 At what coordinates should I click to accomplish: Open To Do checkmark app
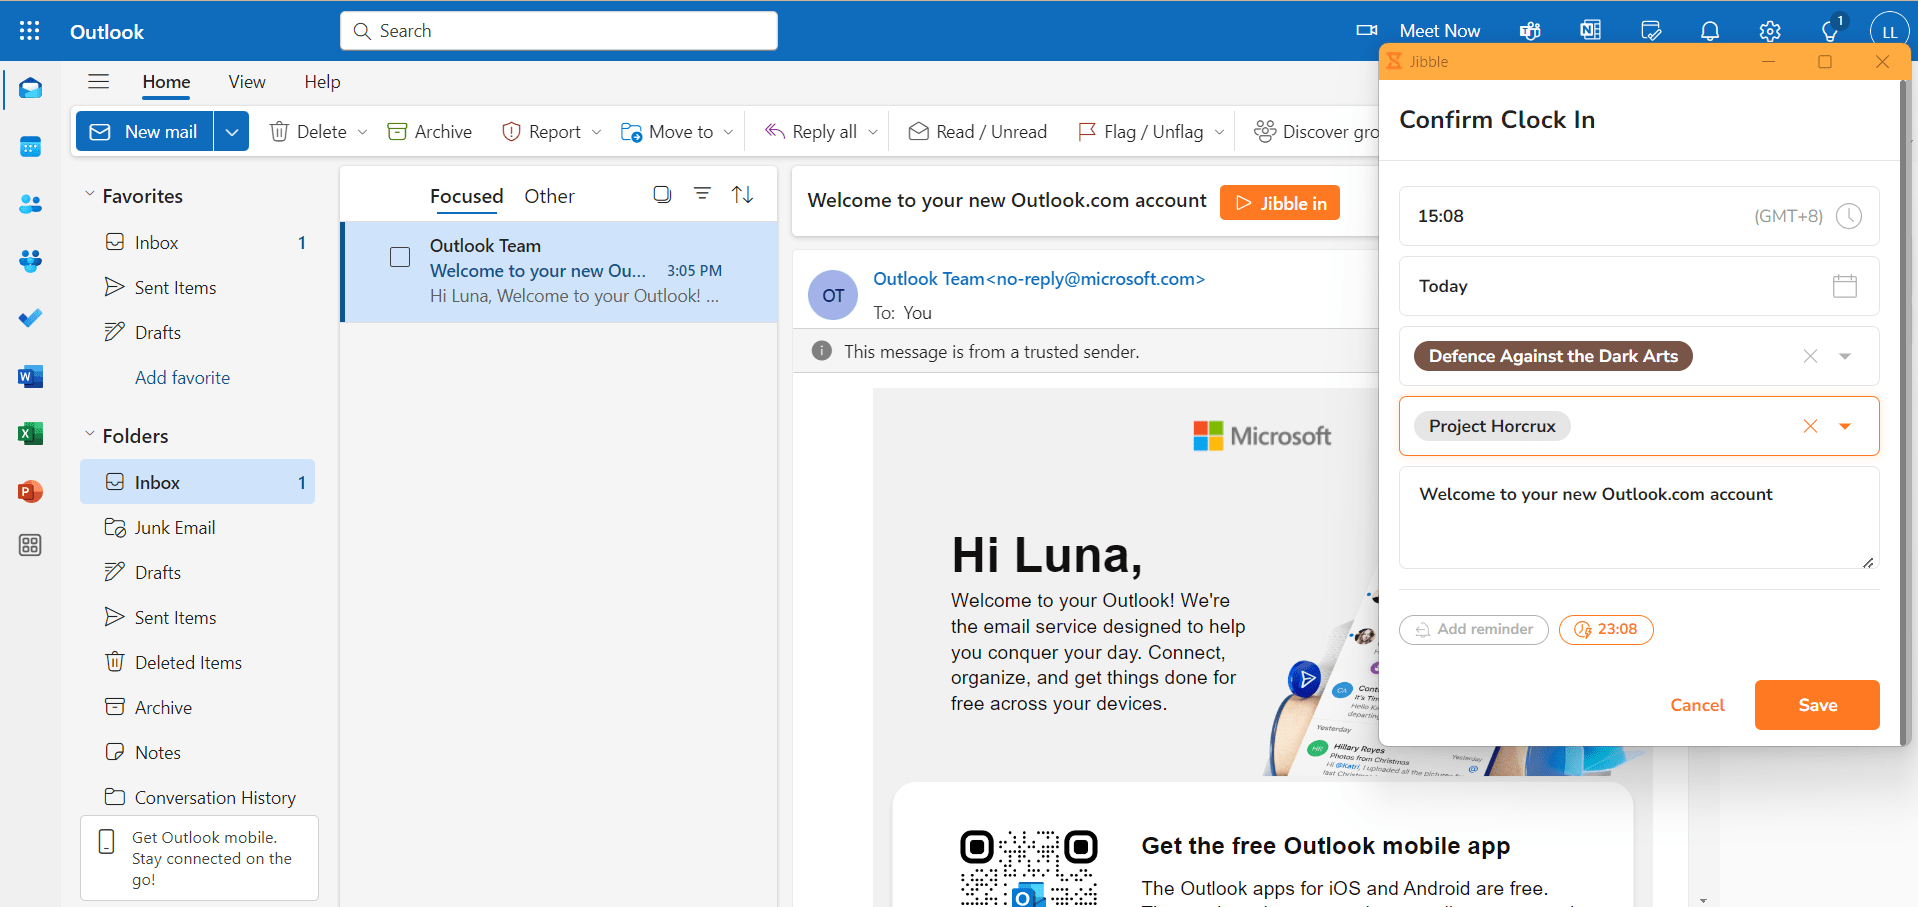coord(30,318)
